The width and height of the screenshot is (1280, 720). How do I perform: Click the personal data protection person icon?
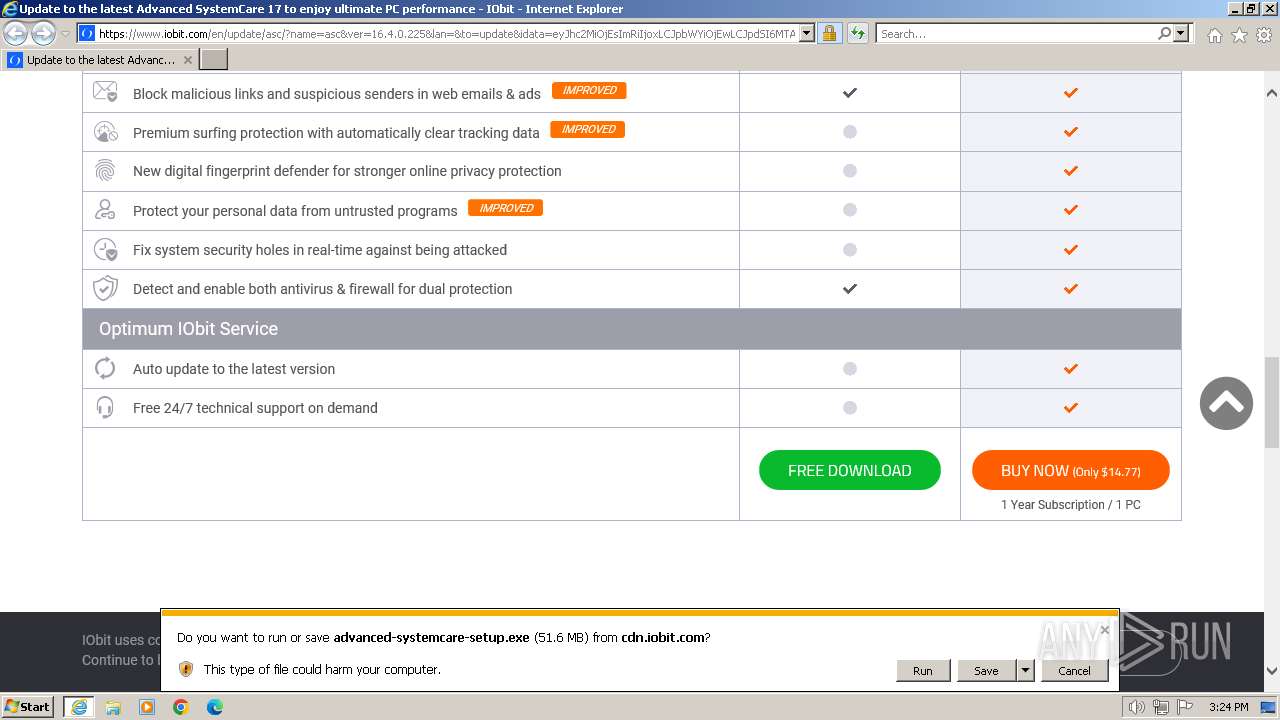point(105,210)
